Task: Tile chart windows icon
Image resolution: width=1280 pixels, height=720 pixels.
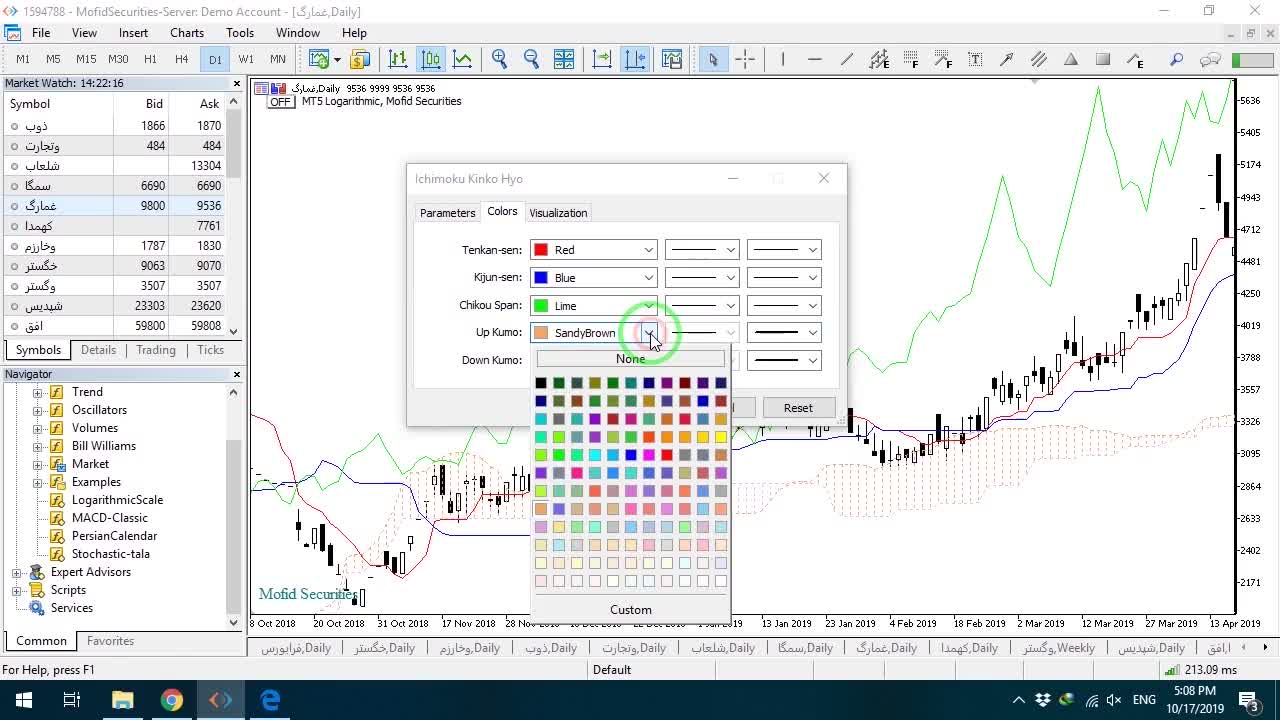Action: tap(564, 60)
